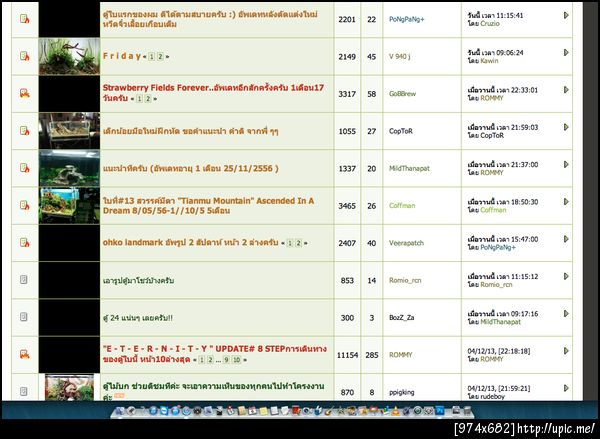Open author ppigking's profile
This screenshot has height=439, width=600.
click(401, 392)
